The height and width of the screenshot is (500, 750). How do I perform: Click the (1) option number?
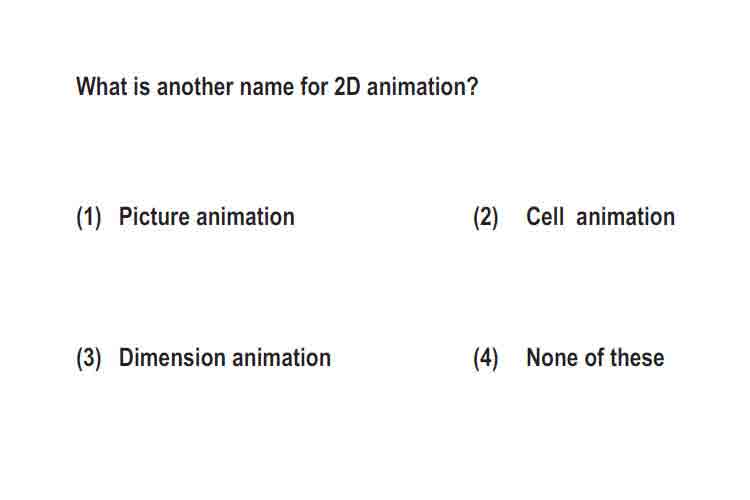pos(89,218)
